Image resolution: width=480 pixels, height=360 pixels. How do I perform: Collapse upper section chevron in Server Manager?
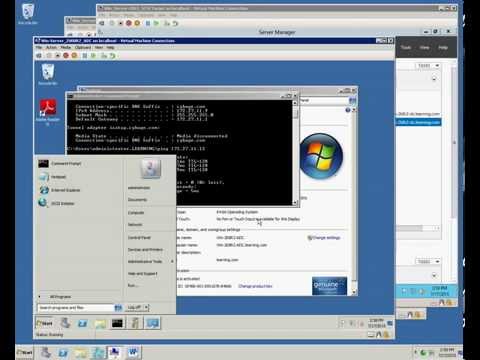(x=434, y=79)
